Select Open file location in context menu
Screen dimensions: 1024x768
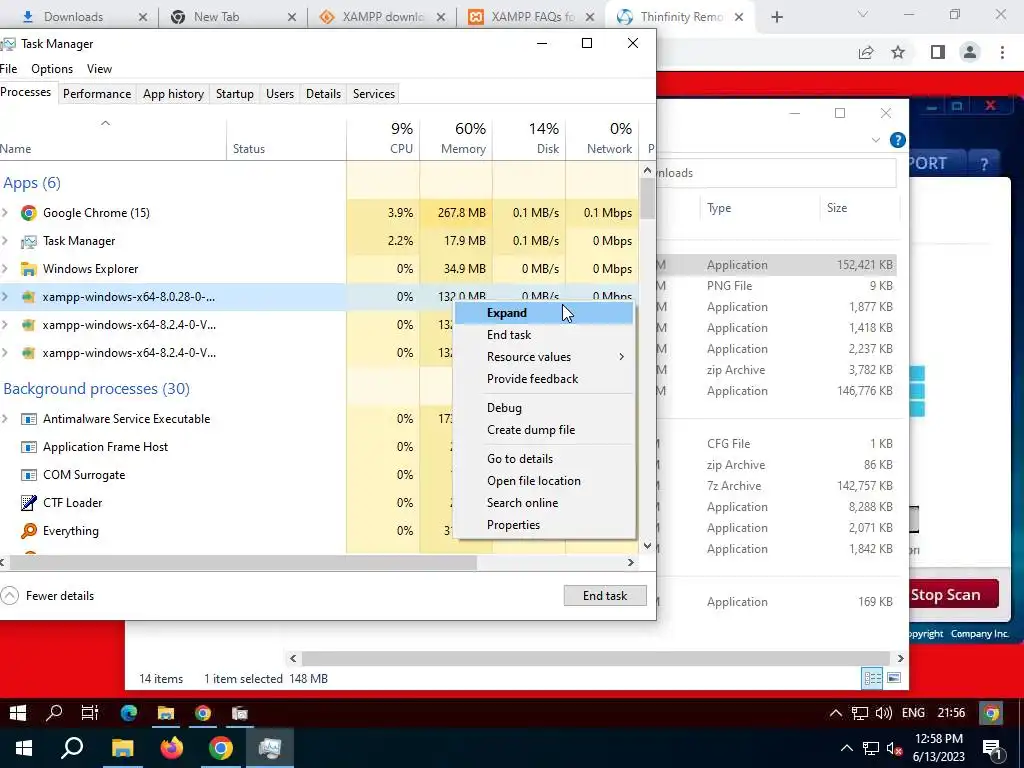(543, 481)
